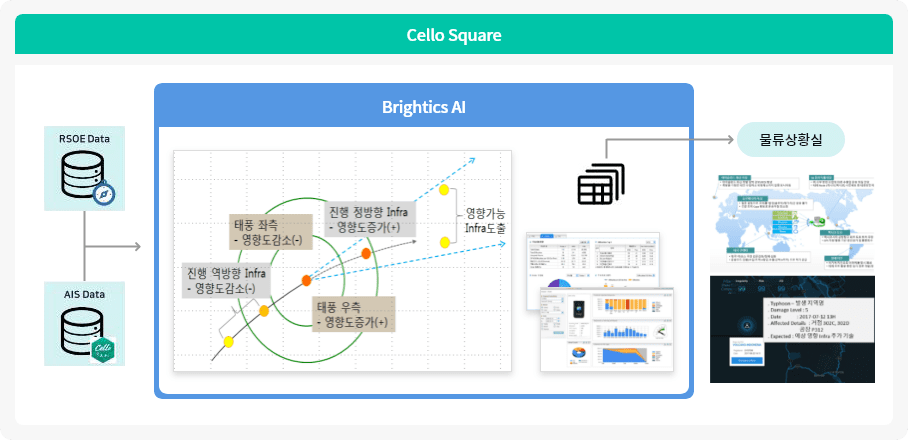Screen dimensions: 908x440
Task: Click the 진행 정방향 Infra label box
Action: [370, 219]
